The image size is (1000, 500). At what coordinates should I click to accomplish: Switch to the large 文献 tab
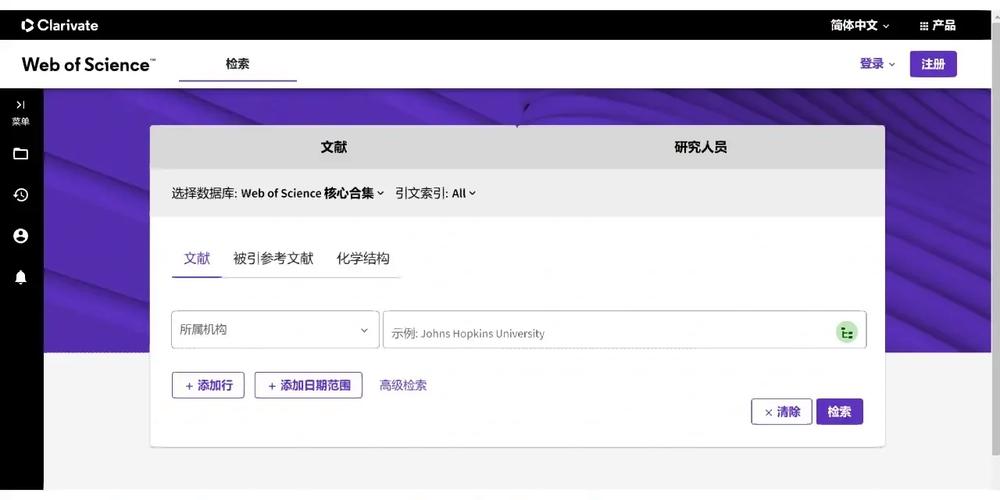tap(334, 147)
